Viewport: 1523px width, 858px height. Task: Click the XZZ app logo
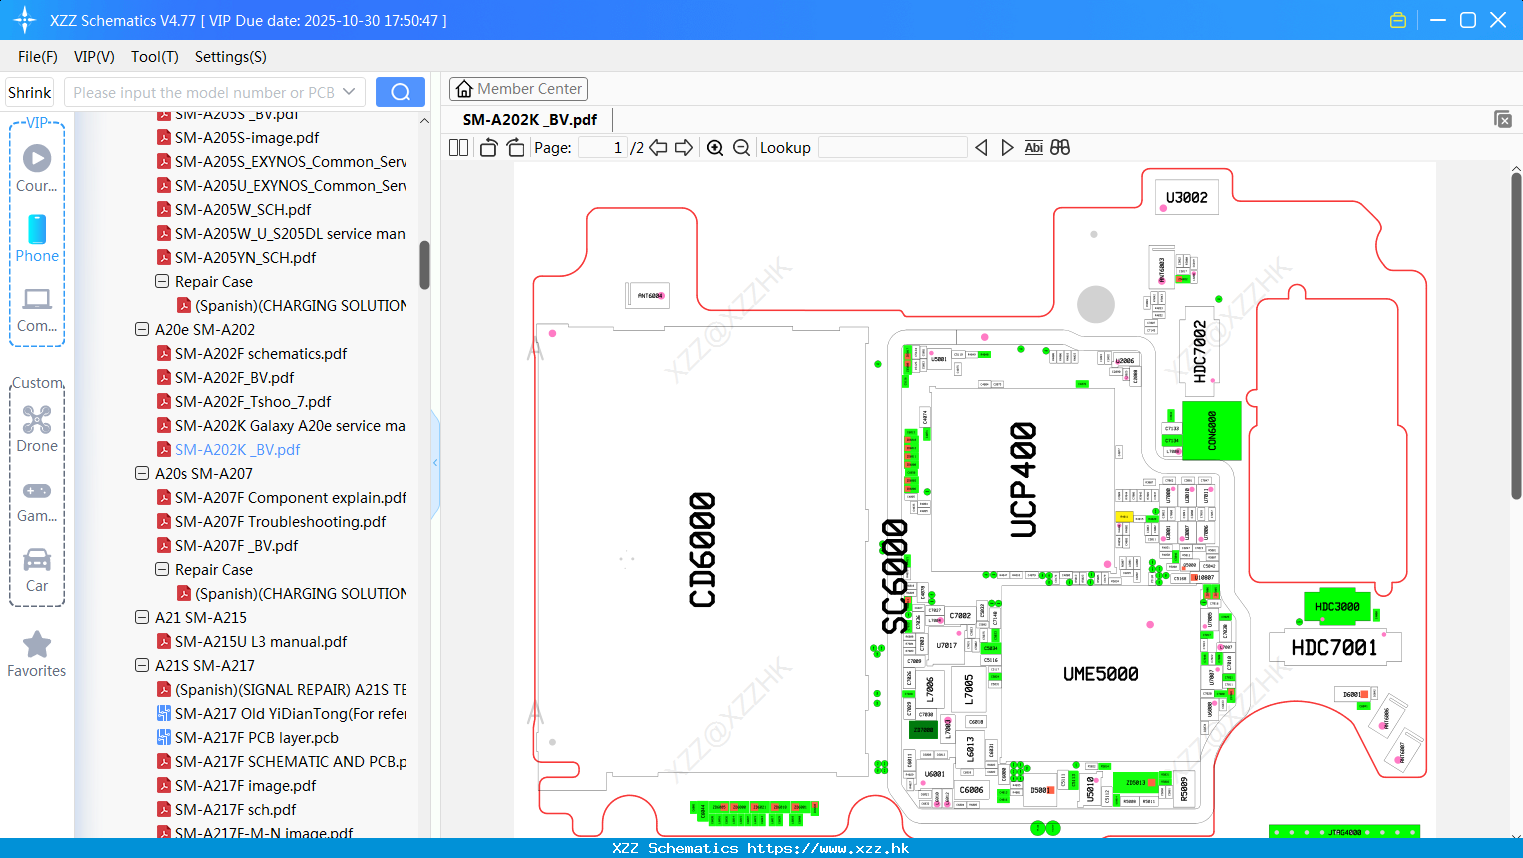pyautogui.click(x=24, y=20)
